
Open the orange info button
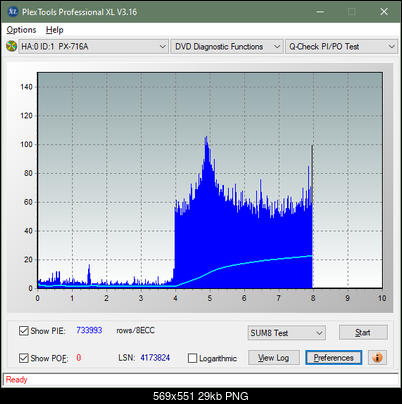point(377,358)
